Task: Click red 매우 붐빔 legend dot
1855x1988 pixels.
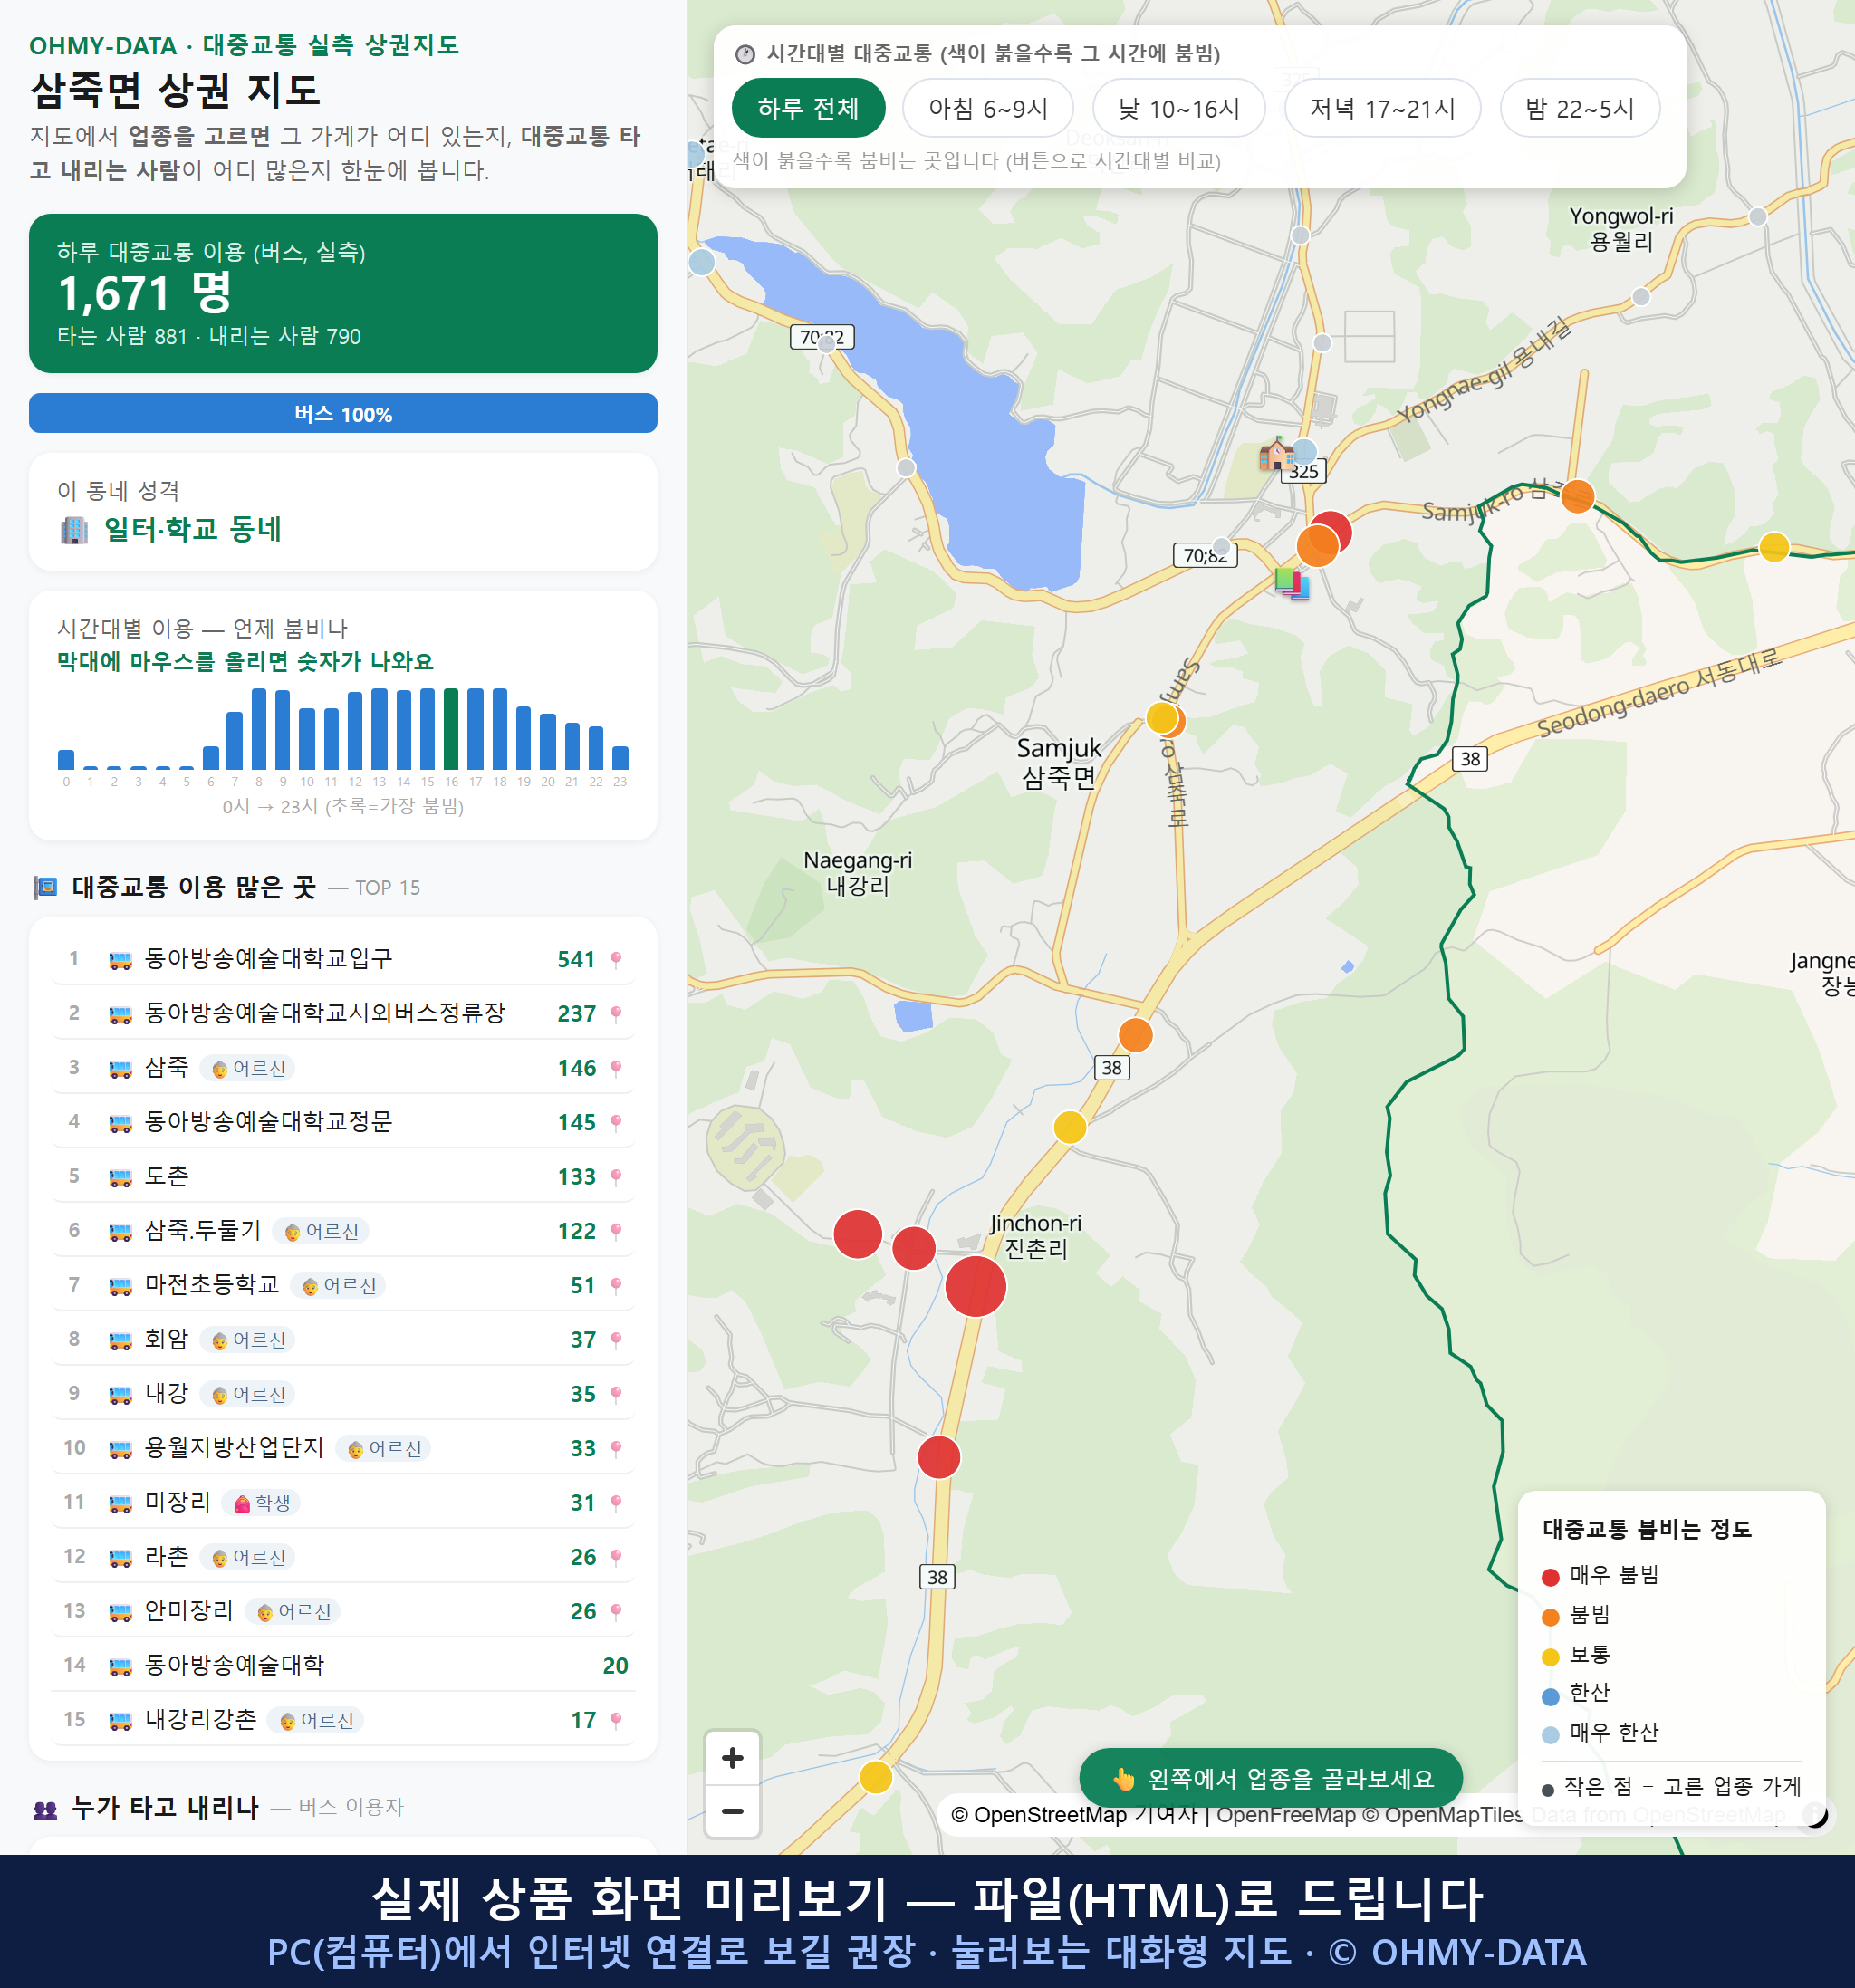Action: click(1550, 1577)
